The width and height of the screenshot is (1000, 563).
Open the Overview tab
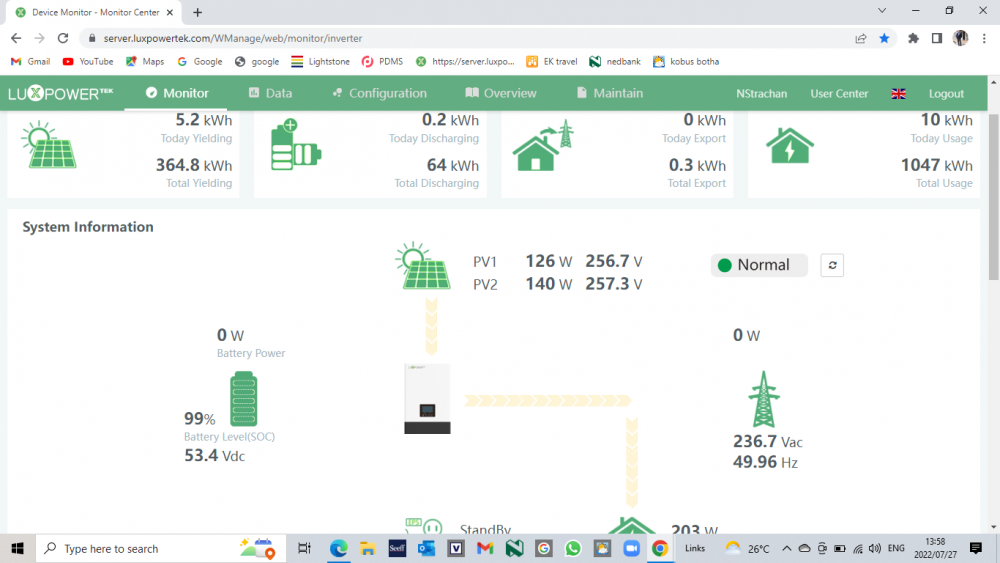tap(501, 93)
